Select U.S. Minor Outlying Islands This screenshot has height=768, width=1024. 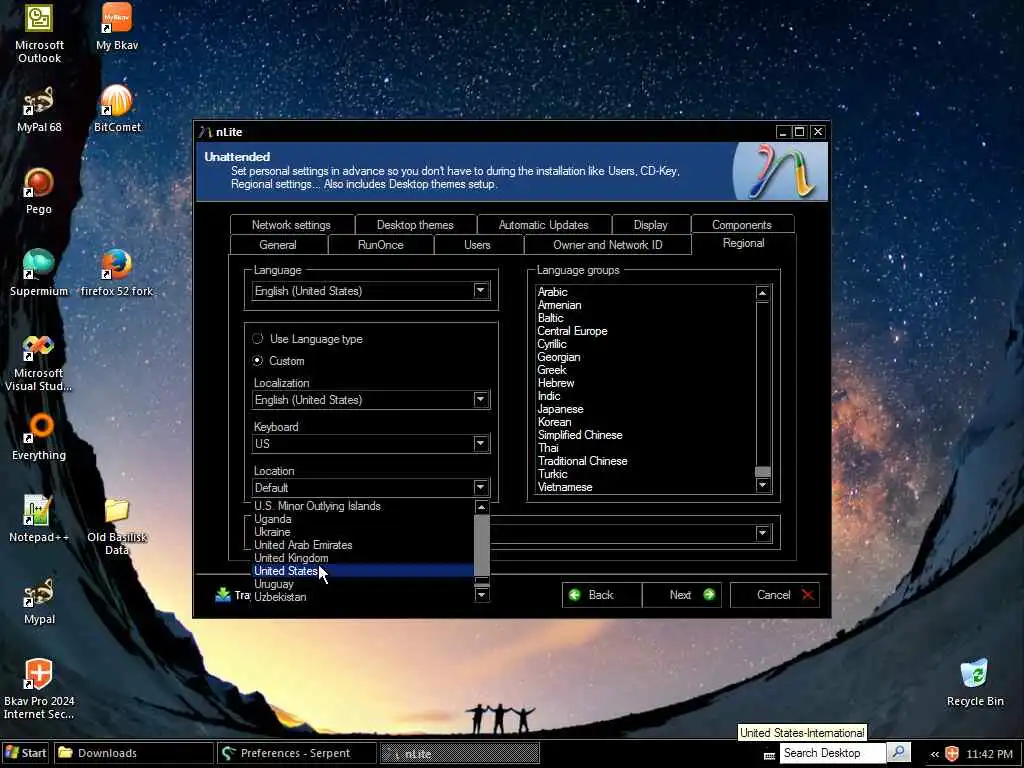coord(362,505)
